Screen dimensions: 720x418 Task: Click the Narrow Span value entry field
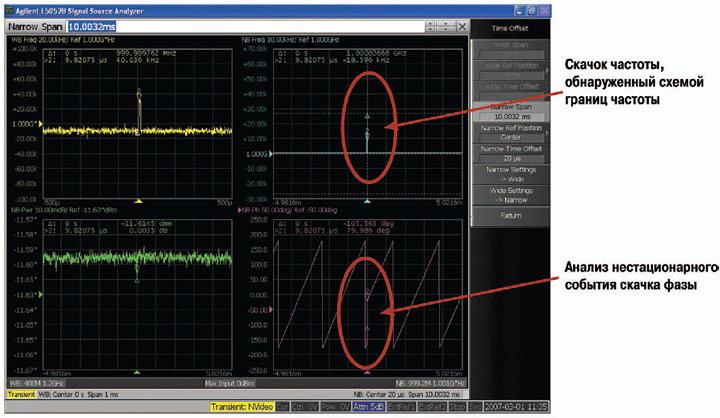coord(246,27)
